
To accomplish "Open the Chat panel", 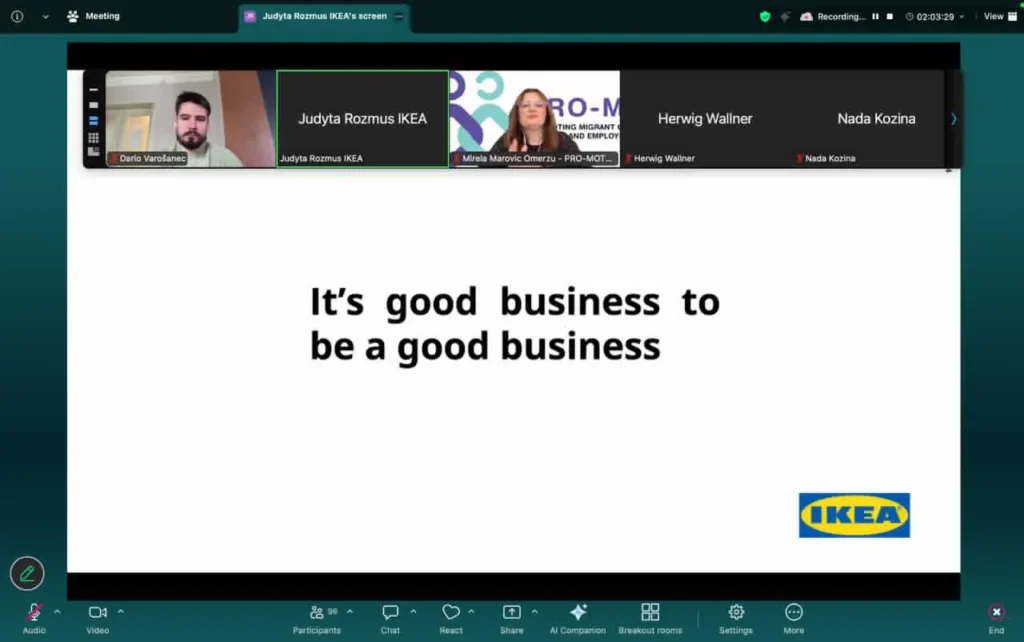I will point(390,613).
